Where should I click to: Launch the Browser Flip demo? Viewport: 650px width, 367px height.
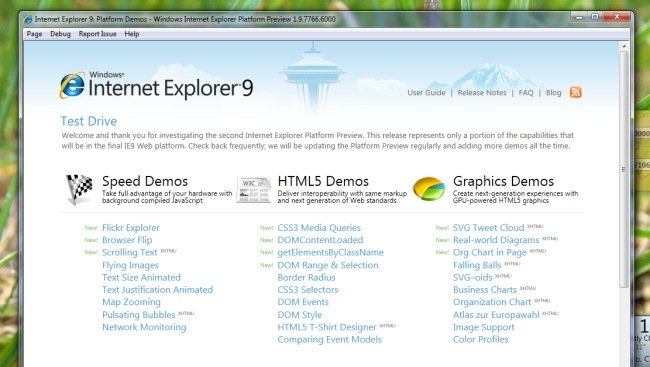pyautogui.click(x=127, y=240)
